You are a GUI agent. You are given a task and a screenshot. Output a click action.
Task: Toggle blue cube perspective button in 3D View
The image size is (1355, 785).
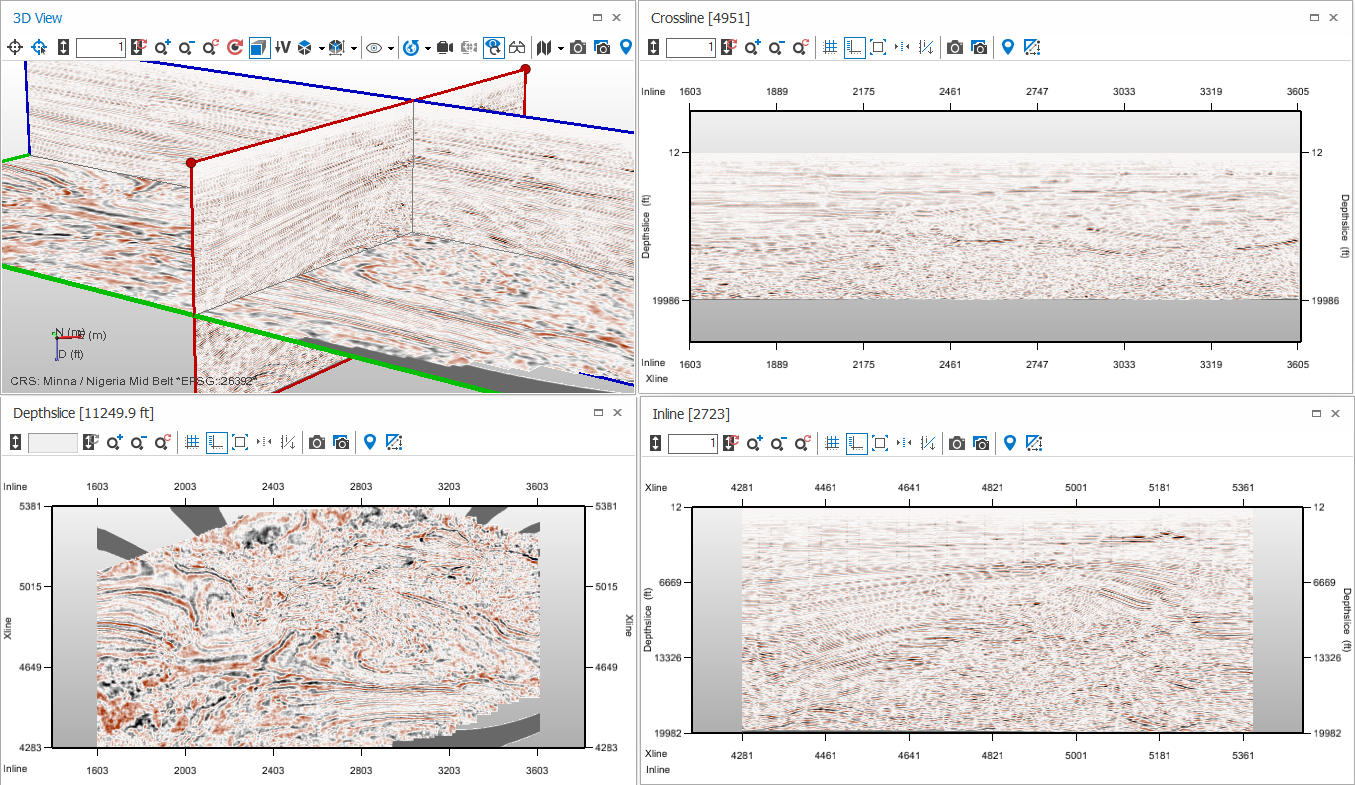pyautogui.click(x=259, y=47)
